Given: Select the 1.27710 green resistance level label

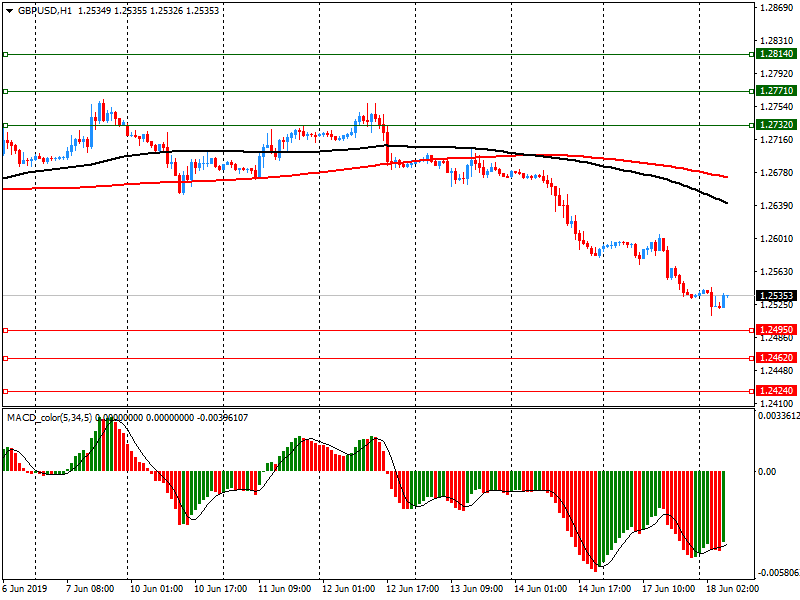Looking at the screenshot, I should pos(776,91).
